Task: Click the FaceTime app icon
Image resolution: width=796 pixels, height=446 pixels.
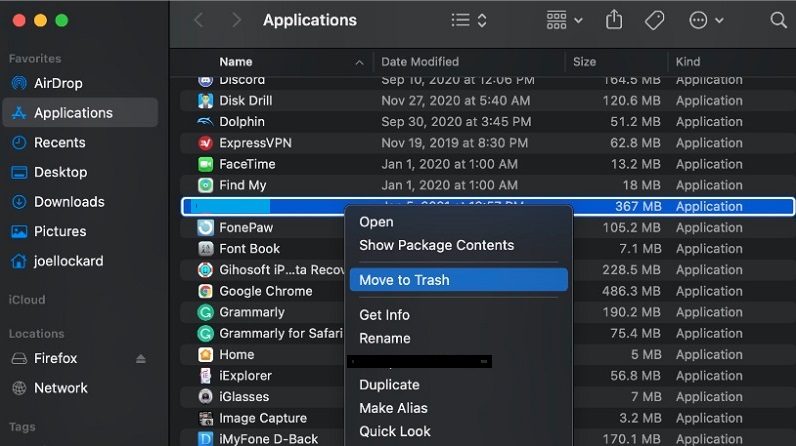Action: click(x=205, y=164)
